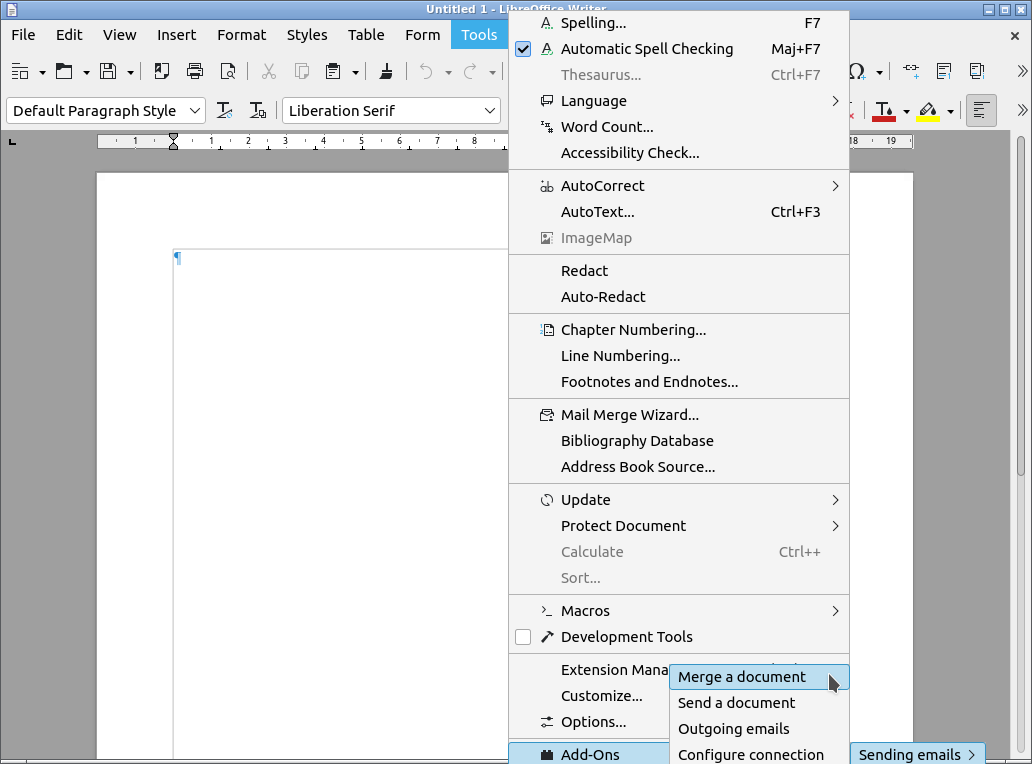This screenshot has width=1032, height=764.
Task: Expand Liberation Serif font name dropdown
Action: (x=490, y=111)
